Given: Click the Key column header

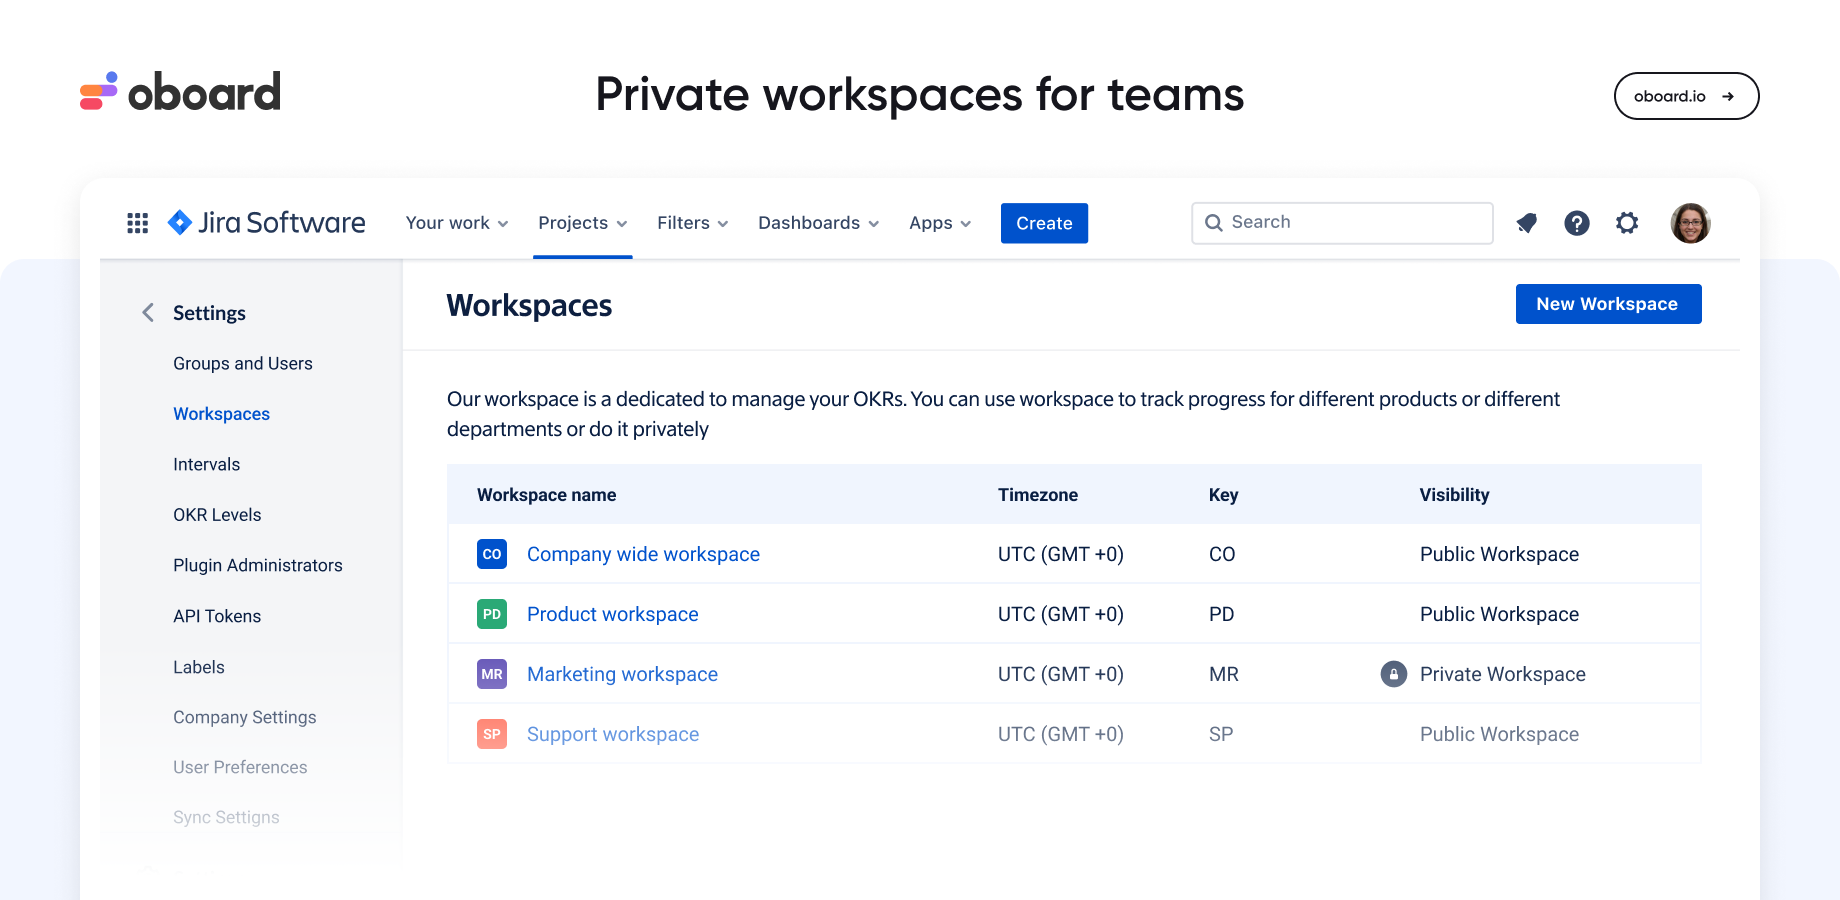Looking at the screenshot, I should coord(1223,495).
